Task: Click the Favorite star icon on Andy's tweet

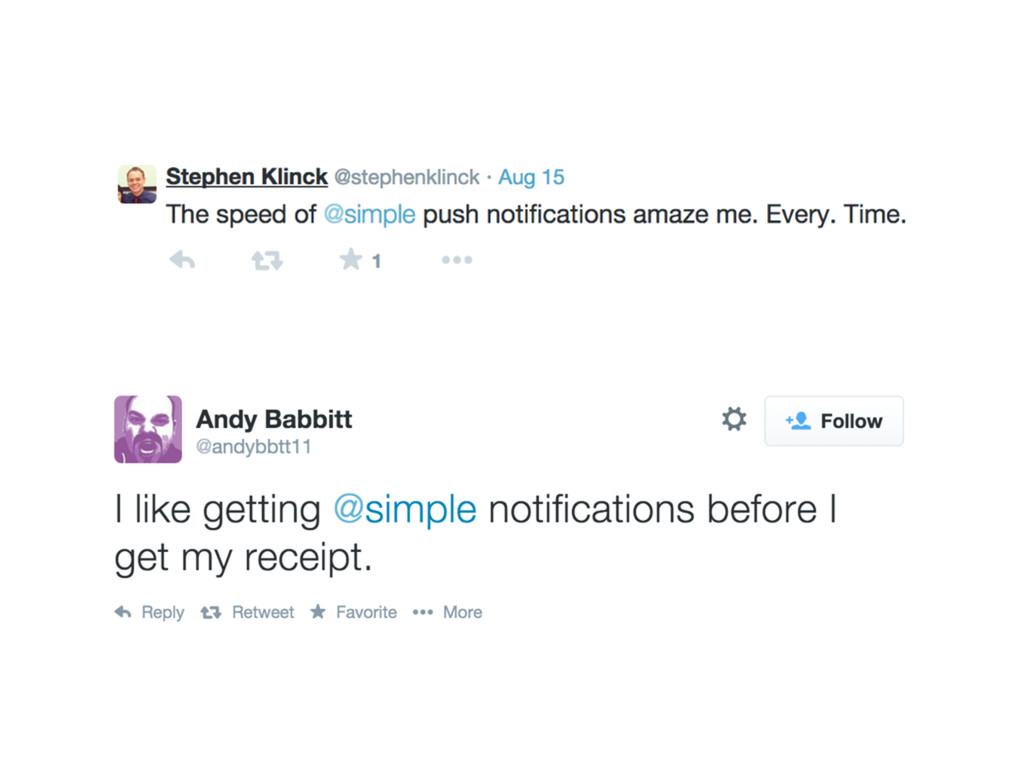Action: [318, 611]
